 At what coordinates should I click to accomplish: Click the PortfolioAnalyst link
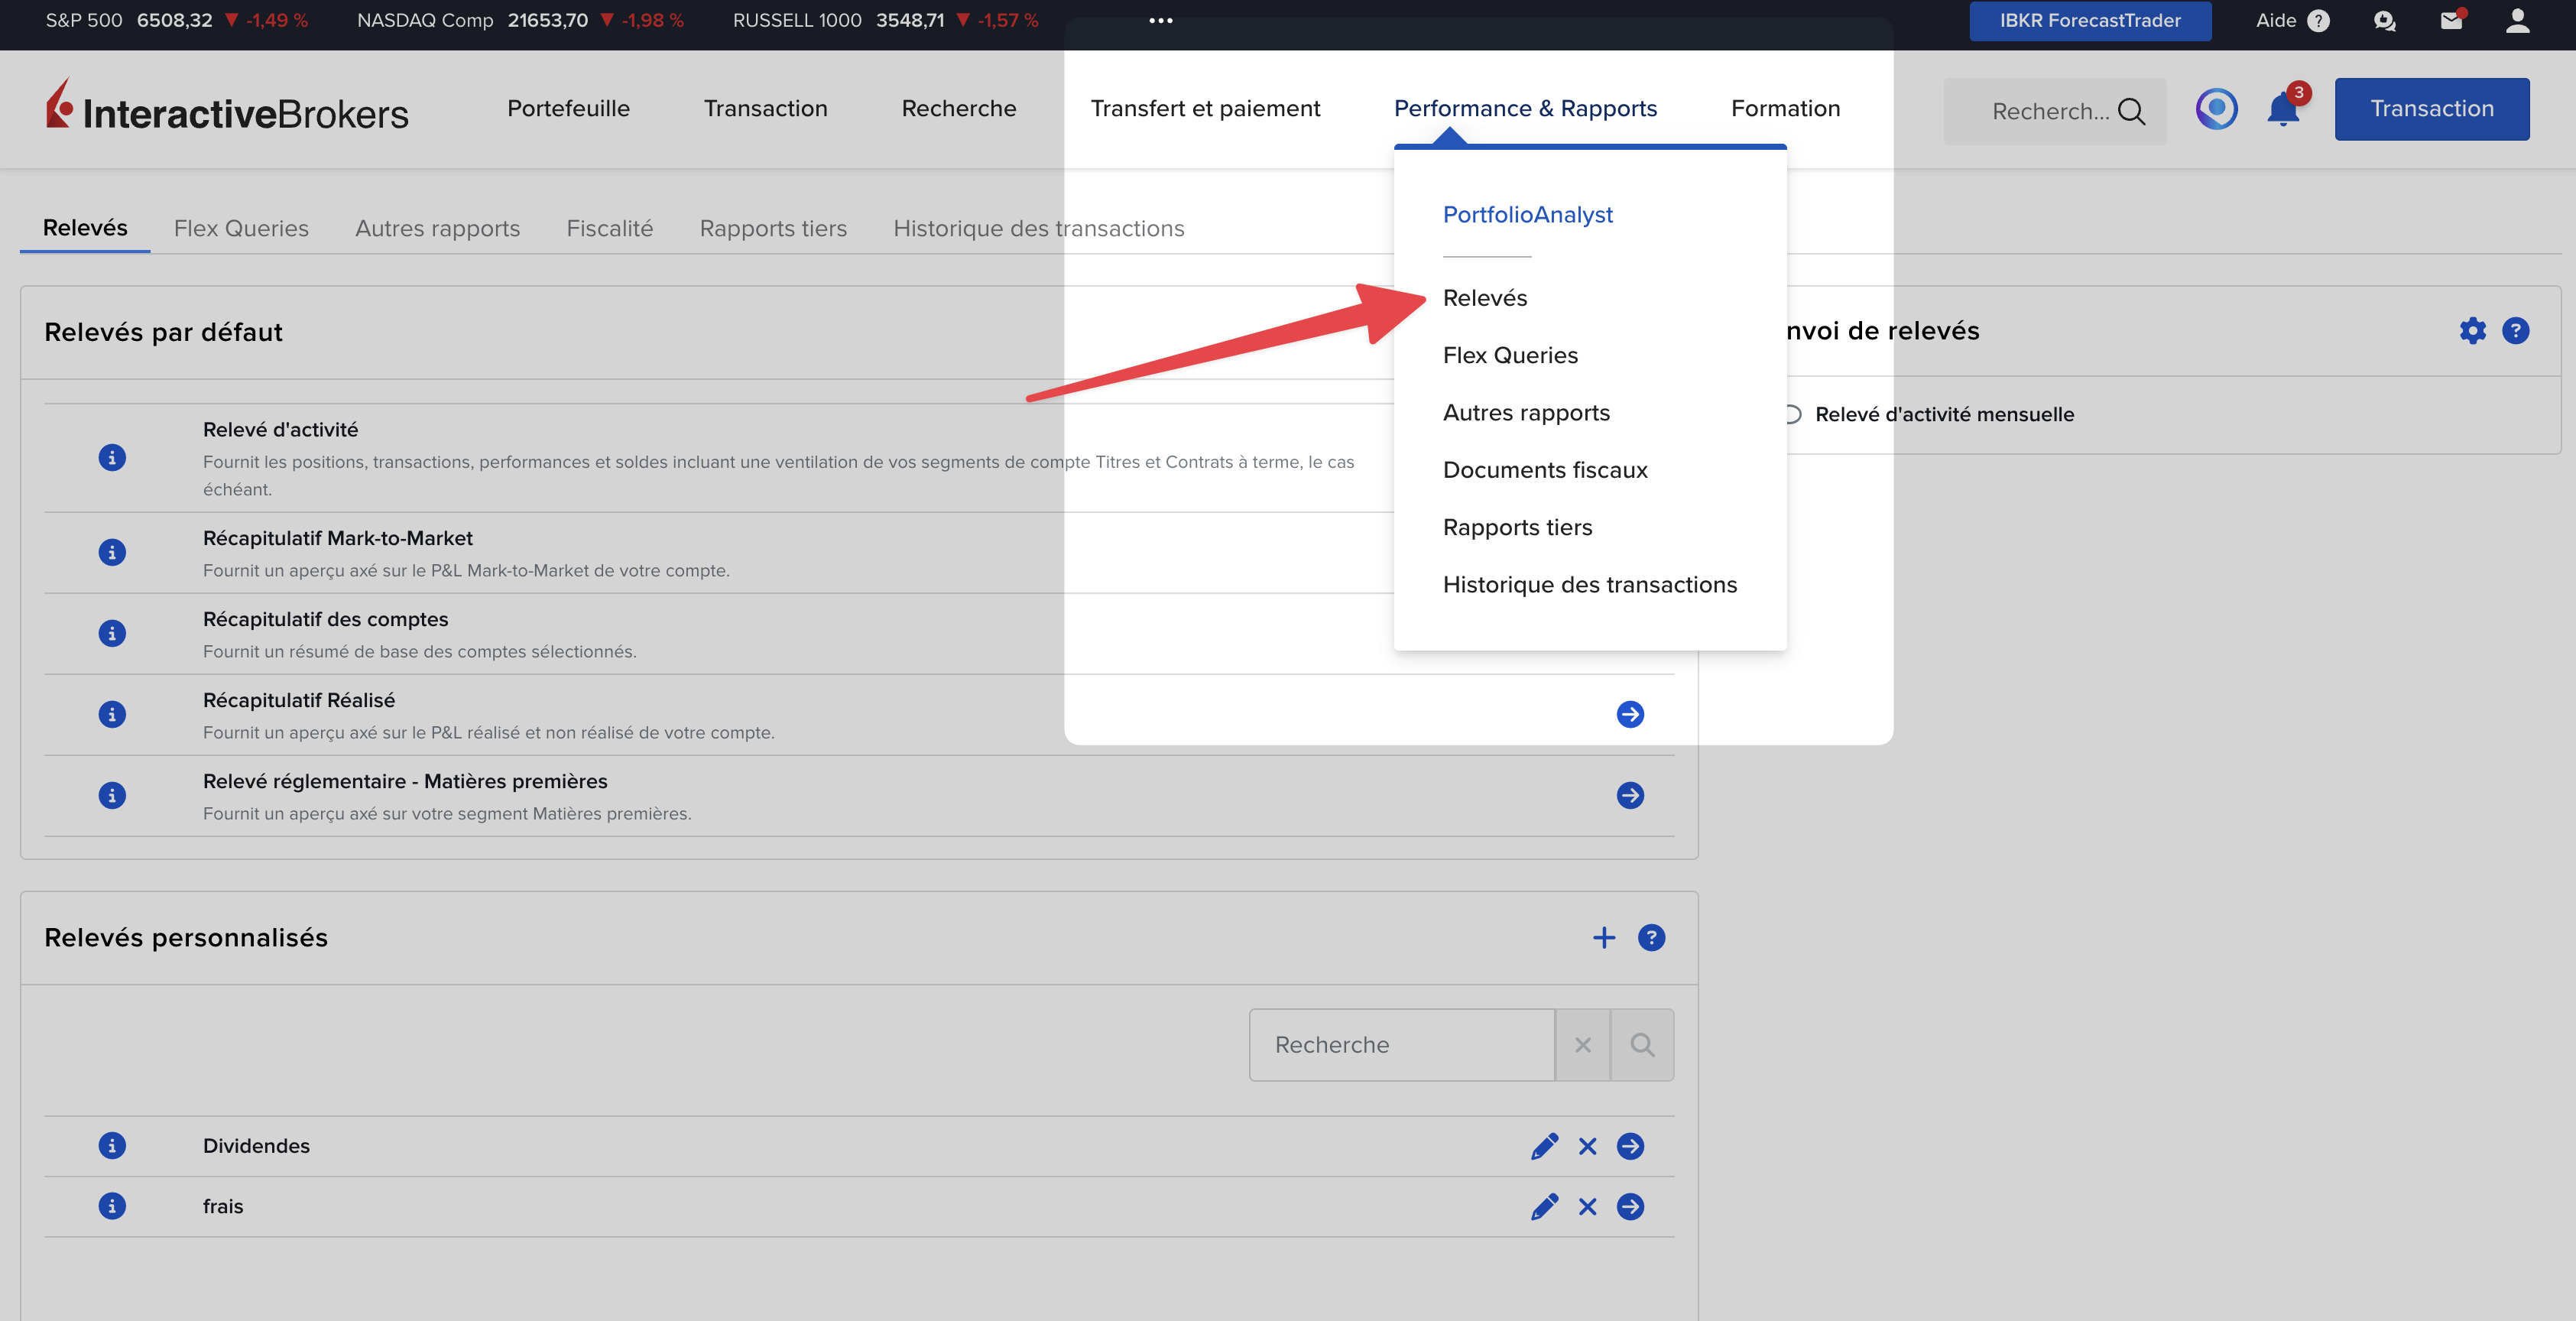(x=1527, y=214)
